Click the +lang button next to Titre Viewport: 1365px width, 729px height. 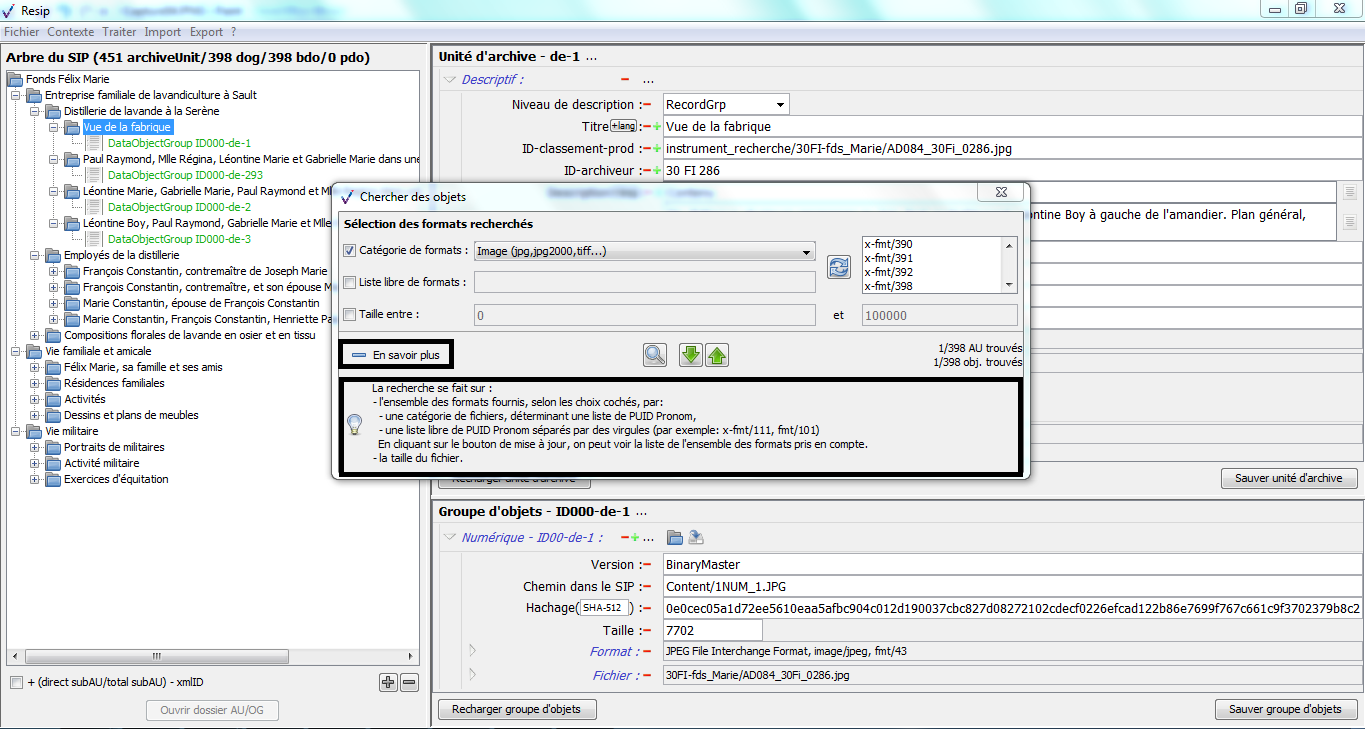tap(623, 126)
